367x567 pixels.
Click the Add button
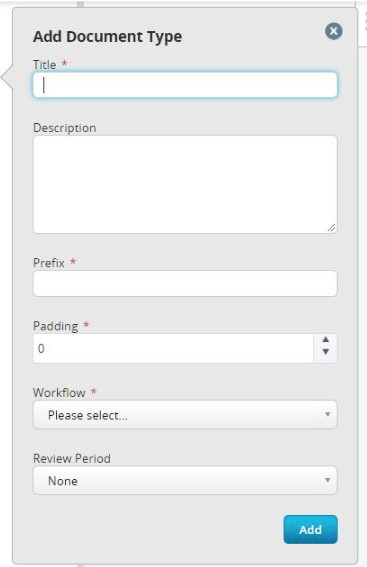pyautogui.click(x=310, y=529)
